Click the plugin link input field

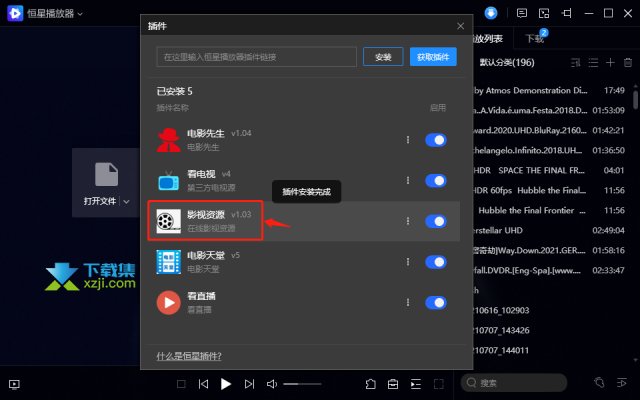pyautogui.click(x=256, y=57)
